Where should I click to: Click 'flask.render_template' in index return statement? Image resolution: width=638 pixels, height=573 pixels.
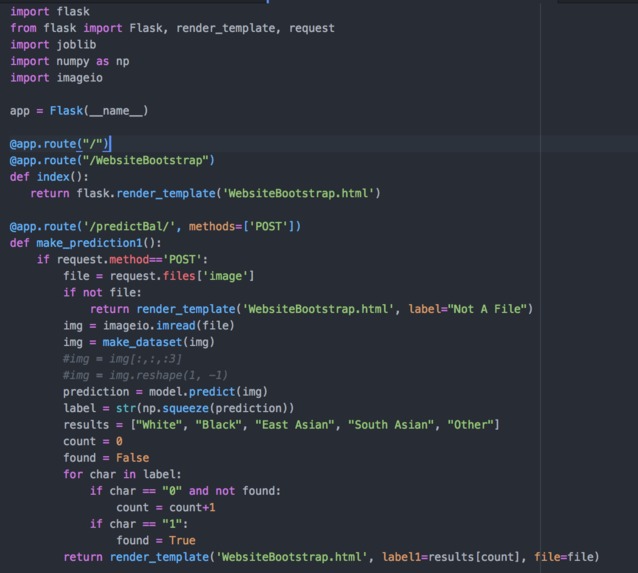(x=146, y=193)
